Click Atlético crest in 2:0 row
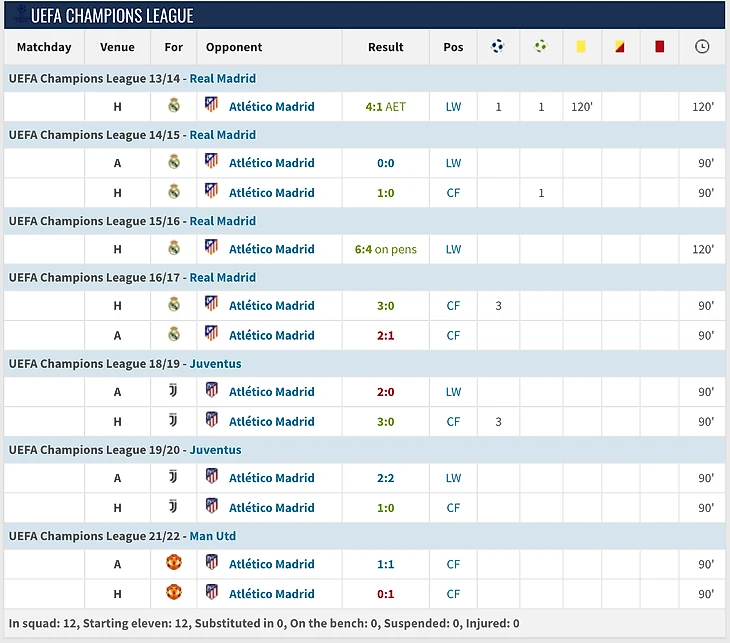Viewport: 730px width, 643px height. point(211,390)
